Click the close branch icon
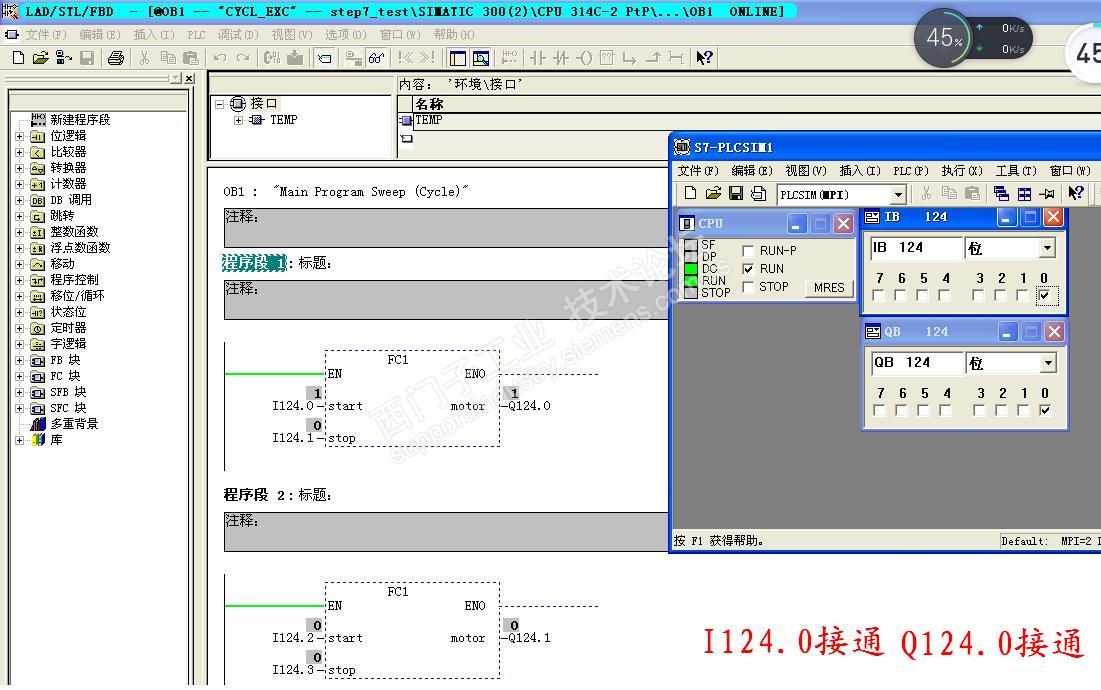 tap(653, 58)
